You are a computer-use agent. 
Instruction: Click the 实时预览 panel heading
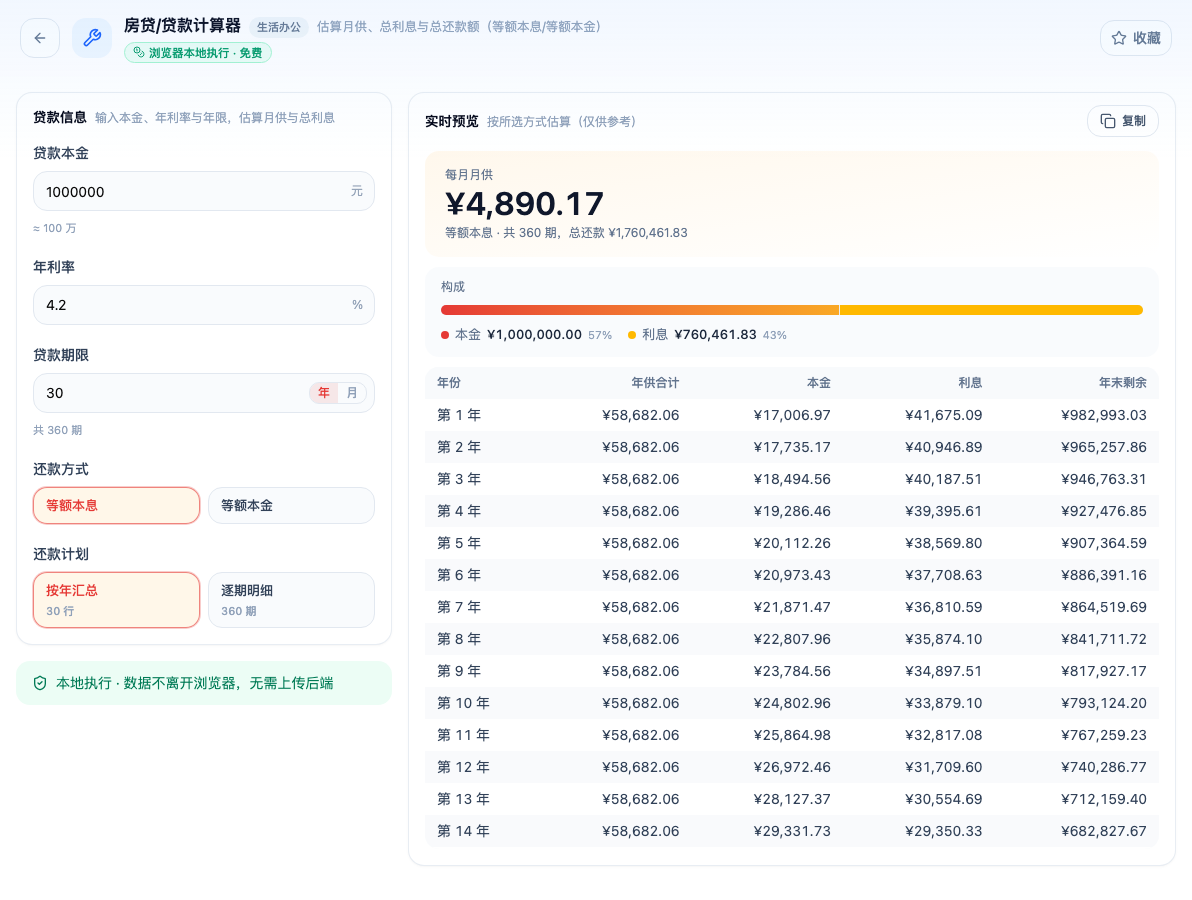point(452,122)
